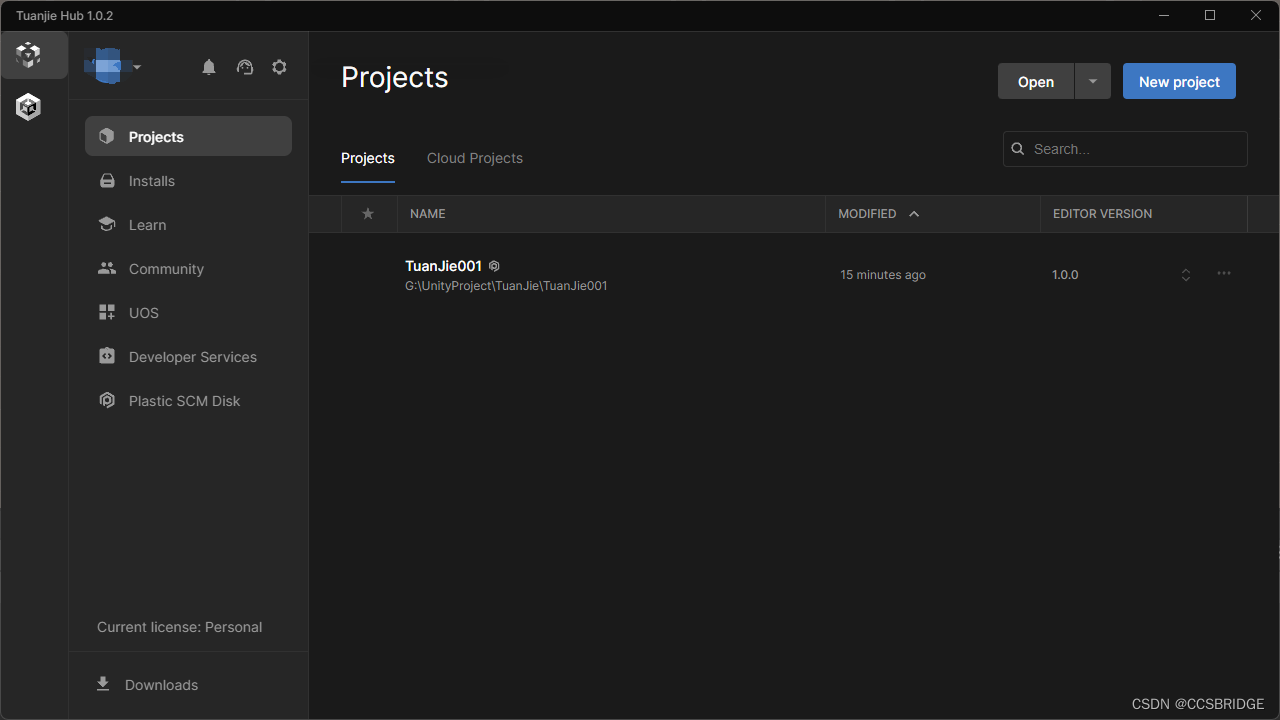
Task: Focus the project Search field
Action: click(1125, 149)
